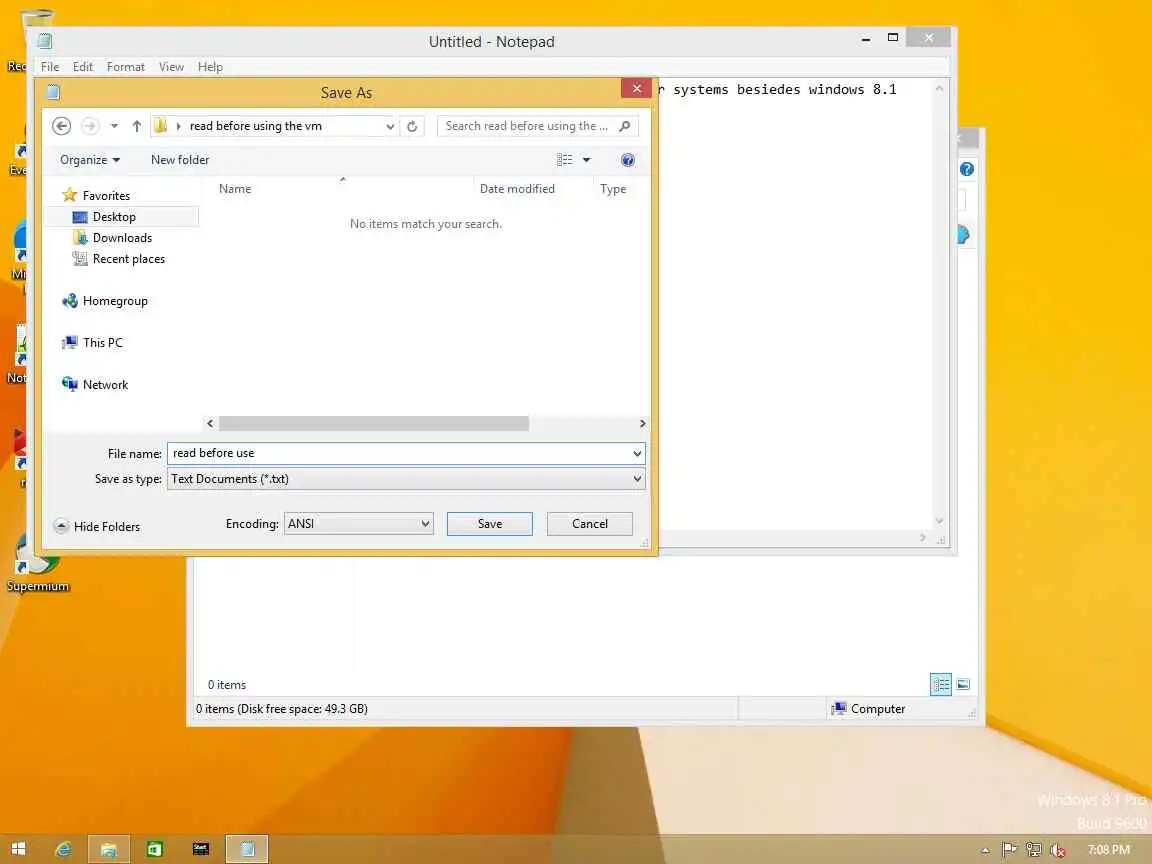Open Notepad's Edit menu
This screenshot has width=1152, height=864.
(x=82, y=67)
